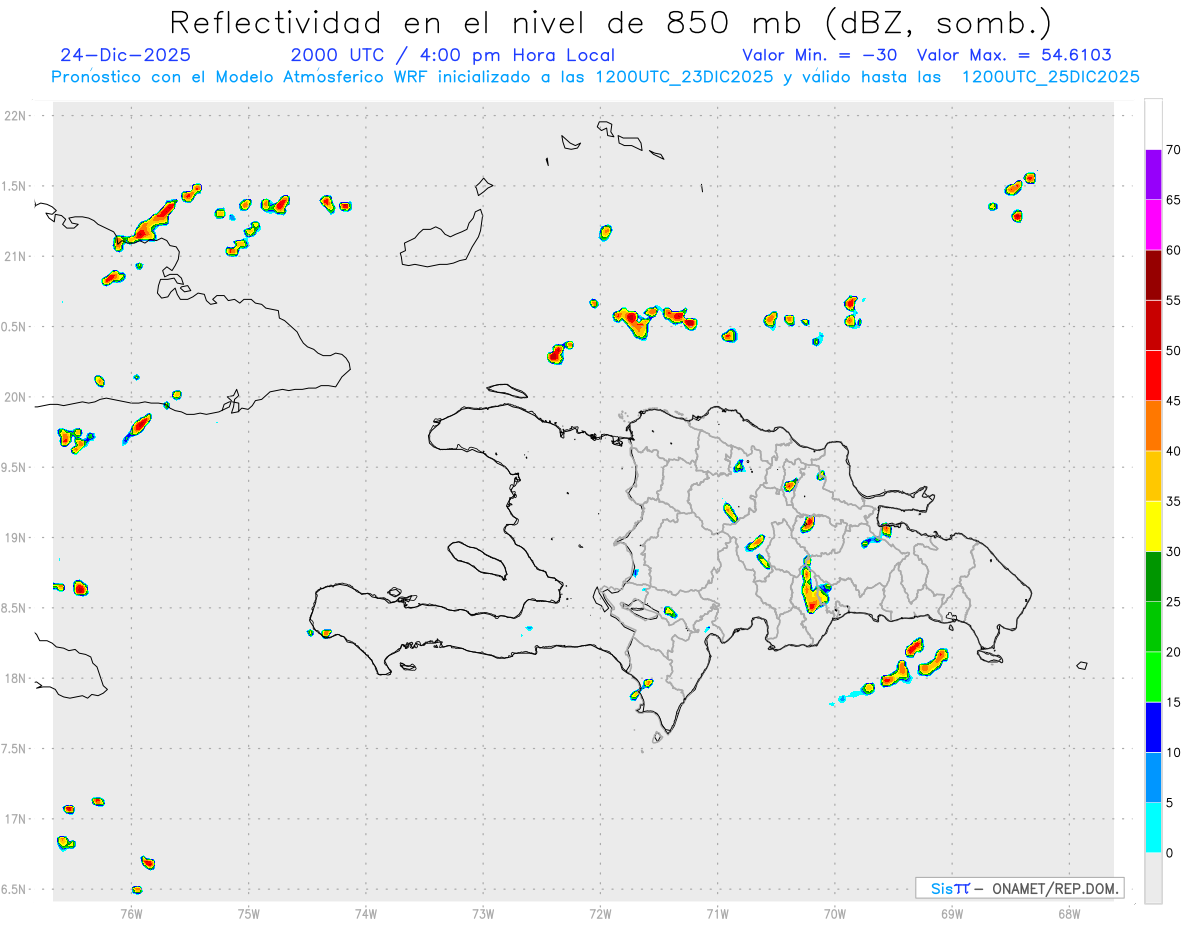The width and height of the screenshot is (1200, 927).
Task: Click the '72W' longitude label
Action: tap(600, 913)
